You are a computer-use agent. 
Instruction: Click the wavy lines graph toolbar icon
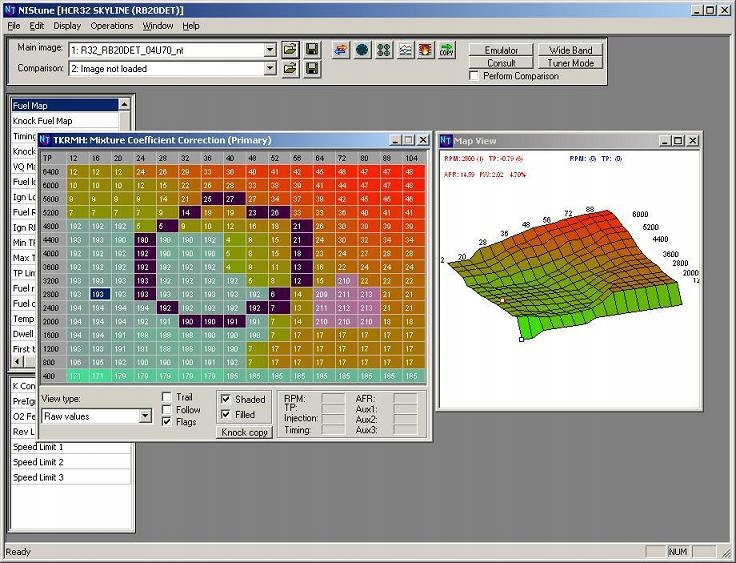click(x=405, y=50)
